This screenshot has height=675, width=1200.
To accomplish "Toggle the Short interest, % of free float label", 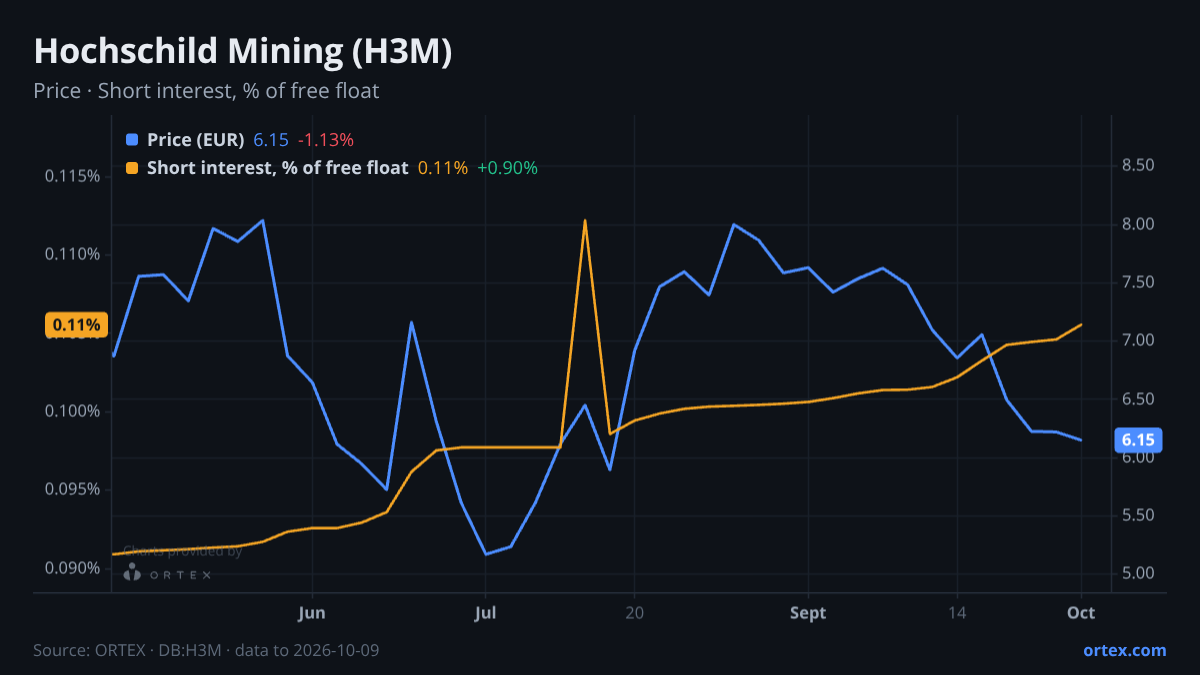I will [277, 168].
